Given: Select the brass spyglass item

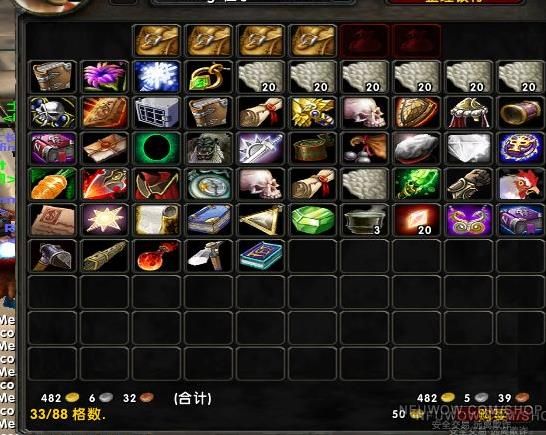Looking at the screenshot, I should coord(521,112).
